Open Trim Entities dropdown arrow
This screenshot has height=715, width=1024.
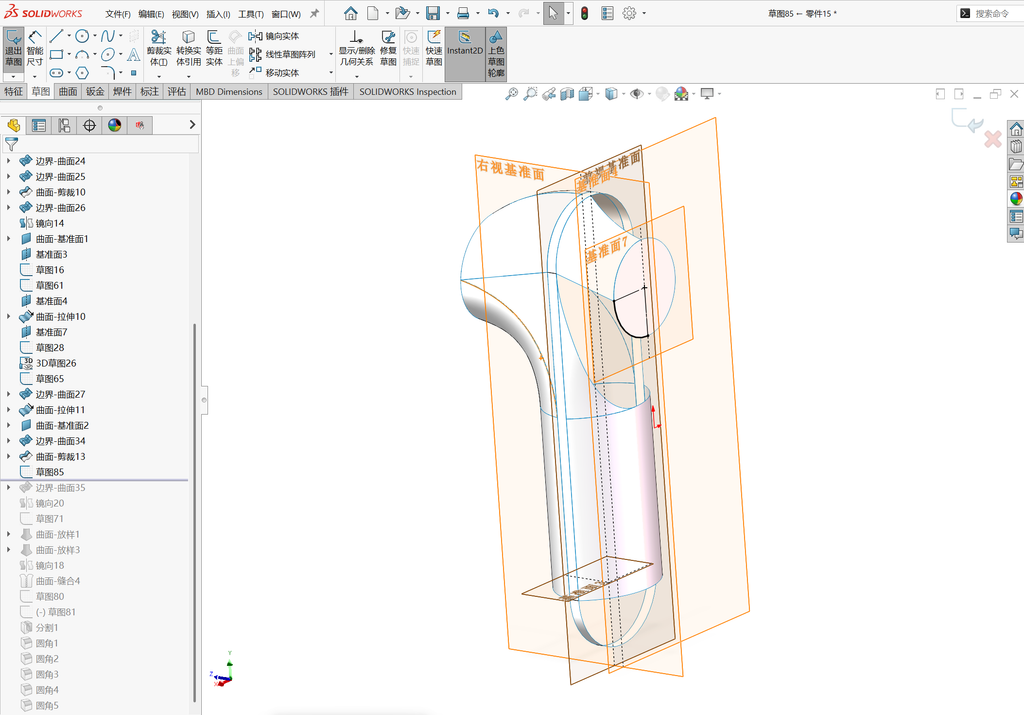point(159,76)
